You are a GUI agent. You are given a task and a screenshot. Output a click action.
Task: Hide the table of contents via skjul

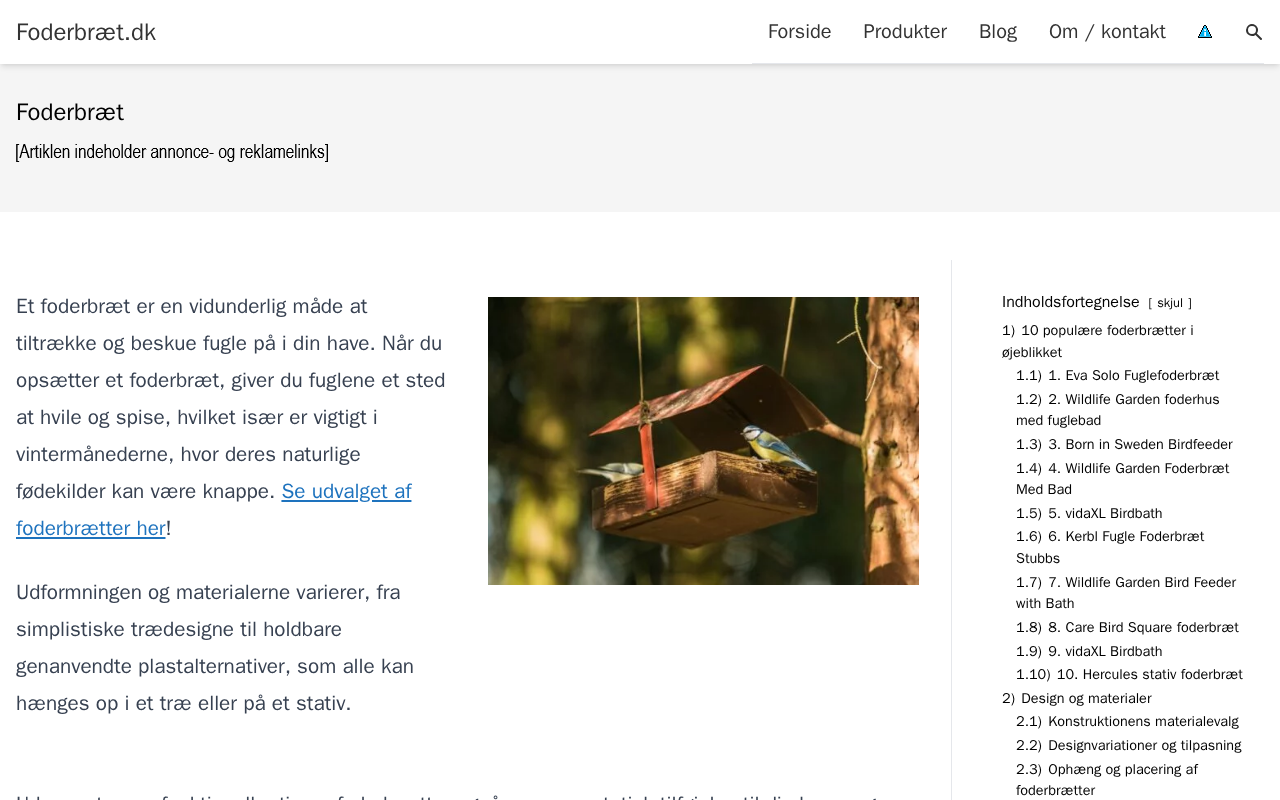coord(1170,303)
